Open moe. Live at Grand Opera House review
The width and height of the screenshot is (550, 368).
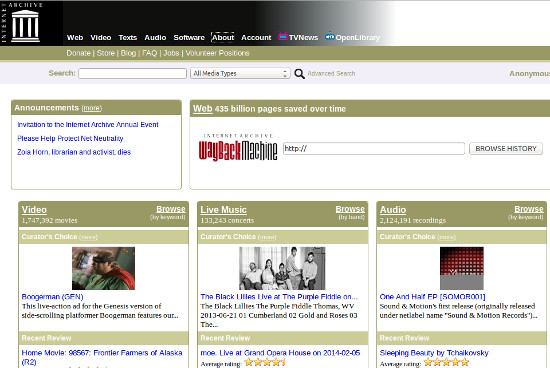pos(280,353)
